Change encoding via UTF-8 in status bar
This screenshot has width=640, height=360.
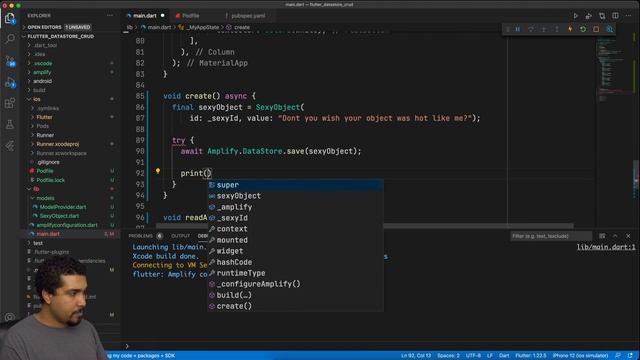pos(473,356)
